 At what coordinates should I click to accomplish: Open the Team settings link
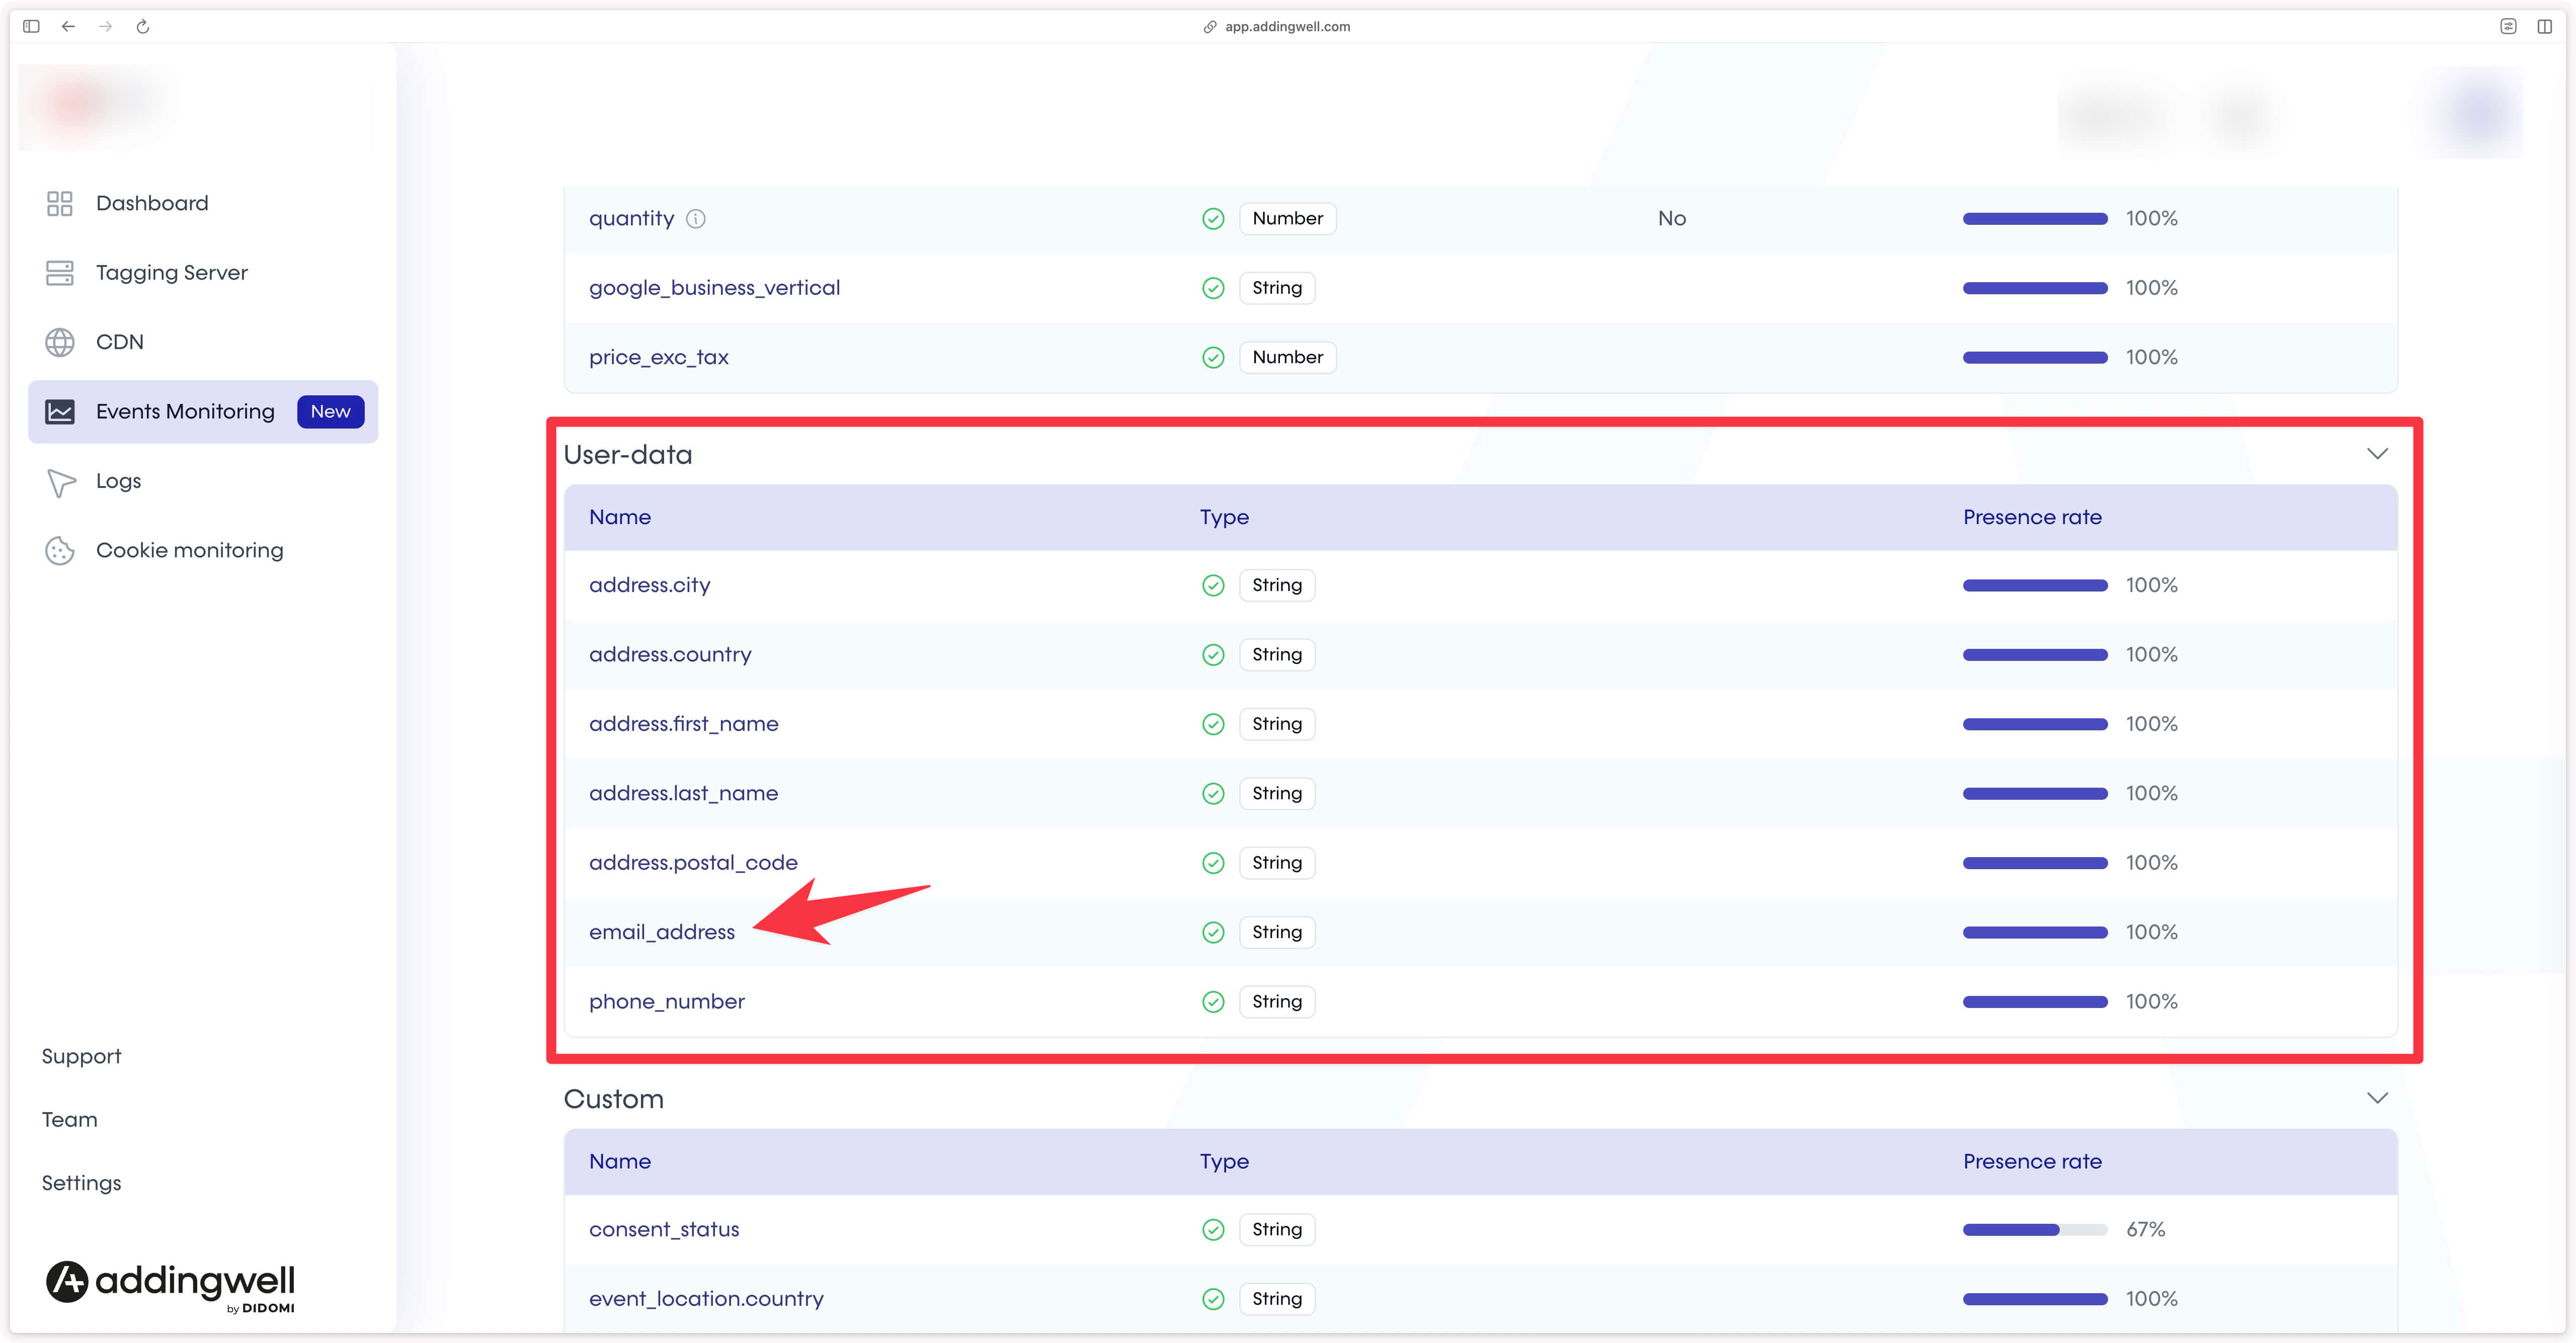(69, 1119)
